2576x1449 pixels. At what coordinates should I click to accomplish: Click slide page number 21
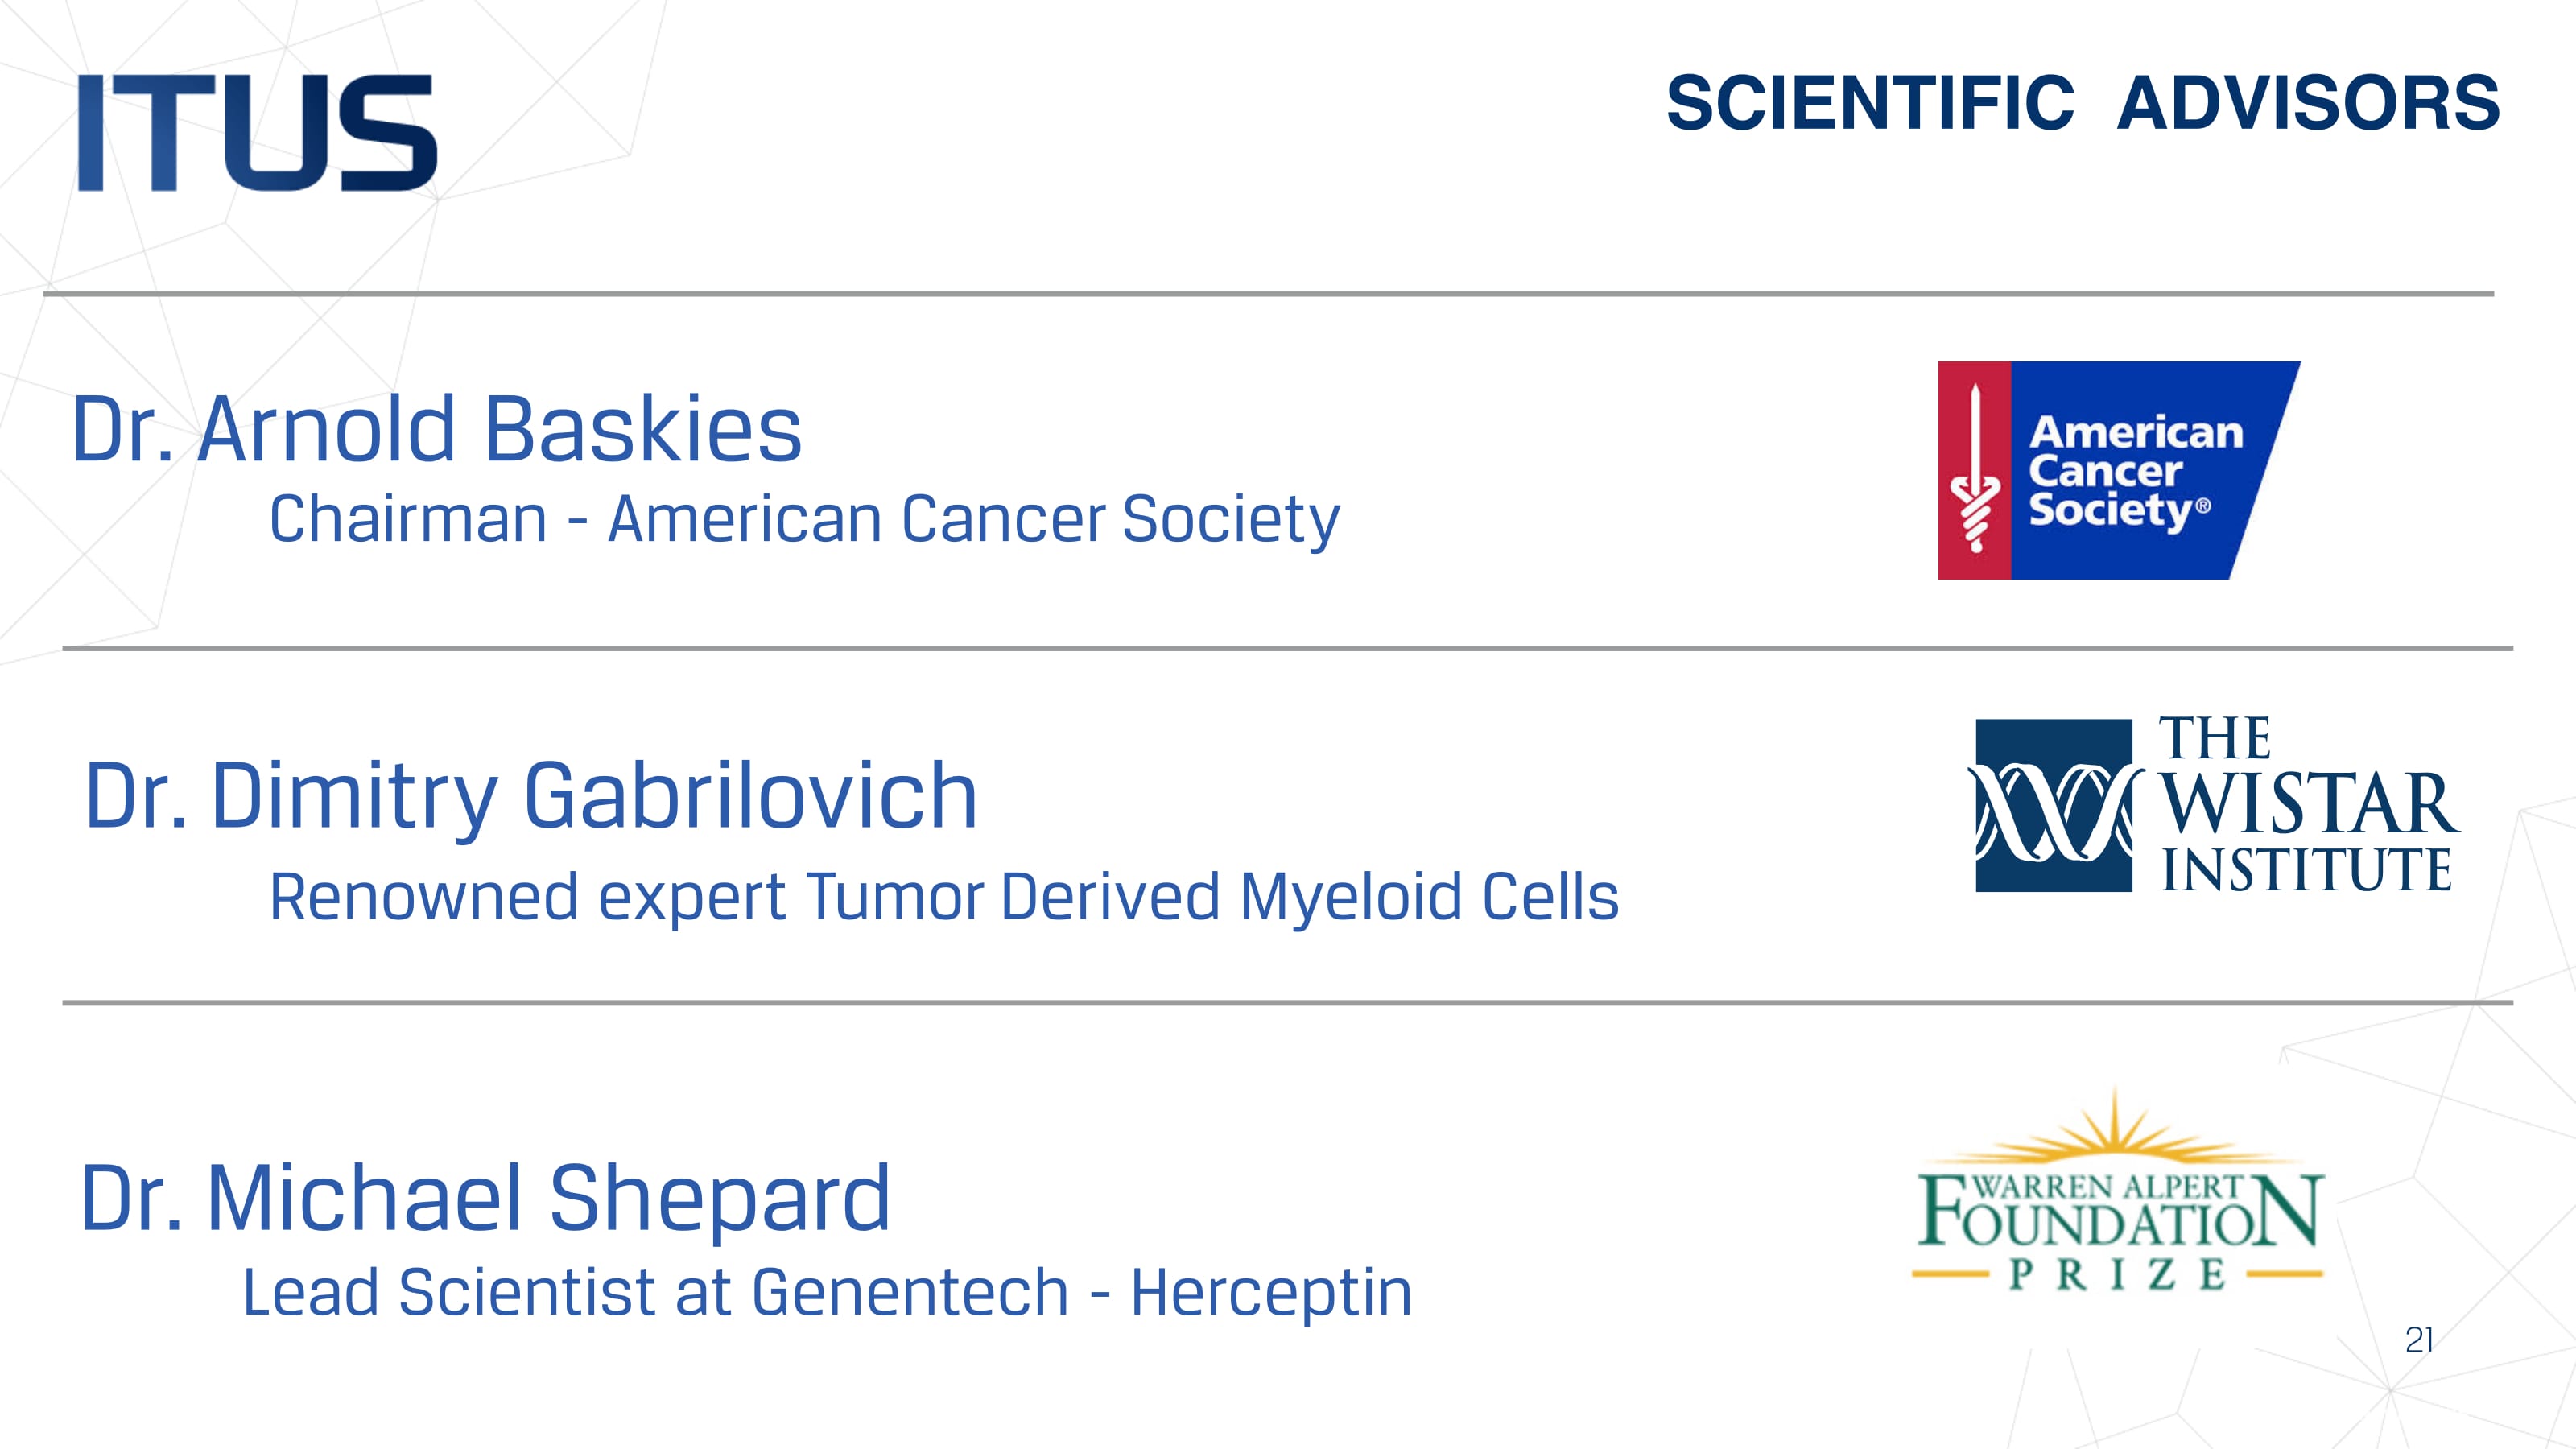(x=2418, y=1340)
